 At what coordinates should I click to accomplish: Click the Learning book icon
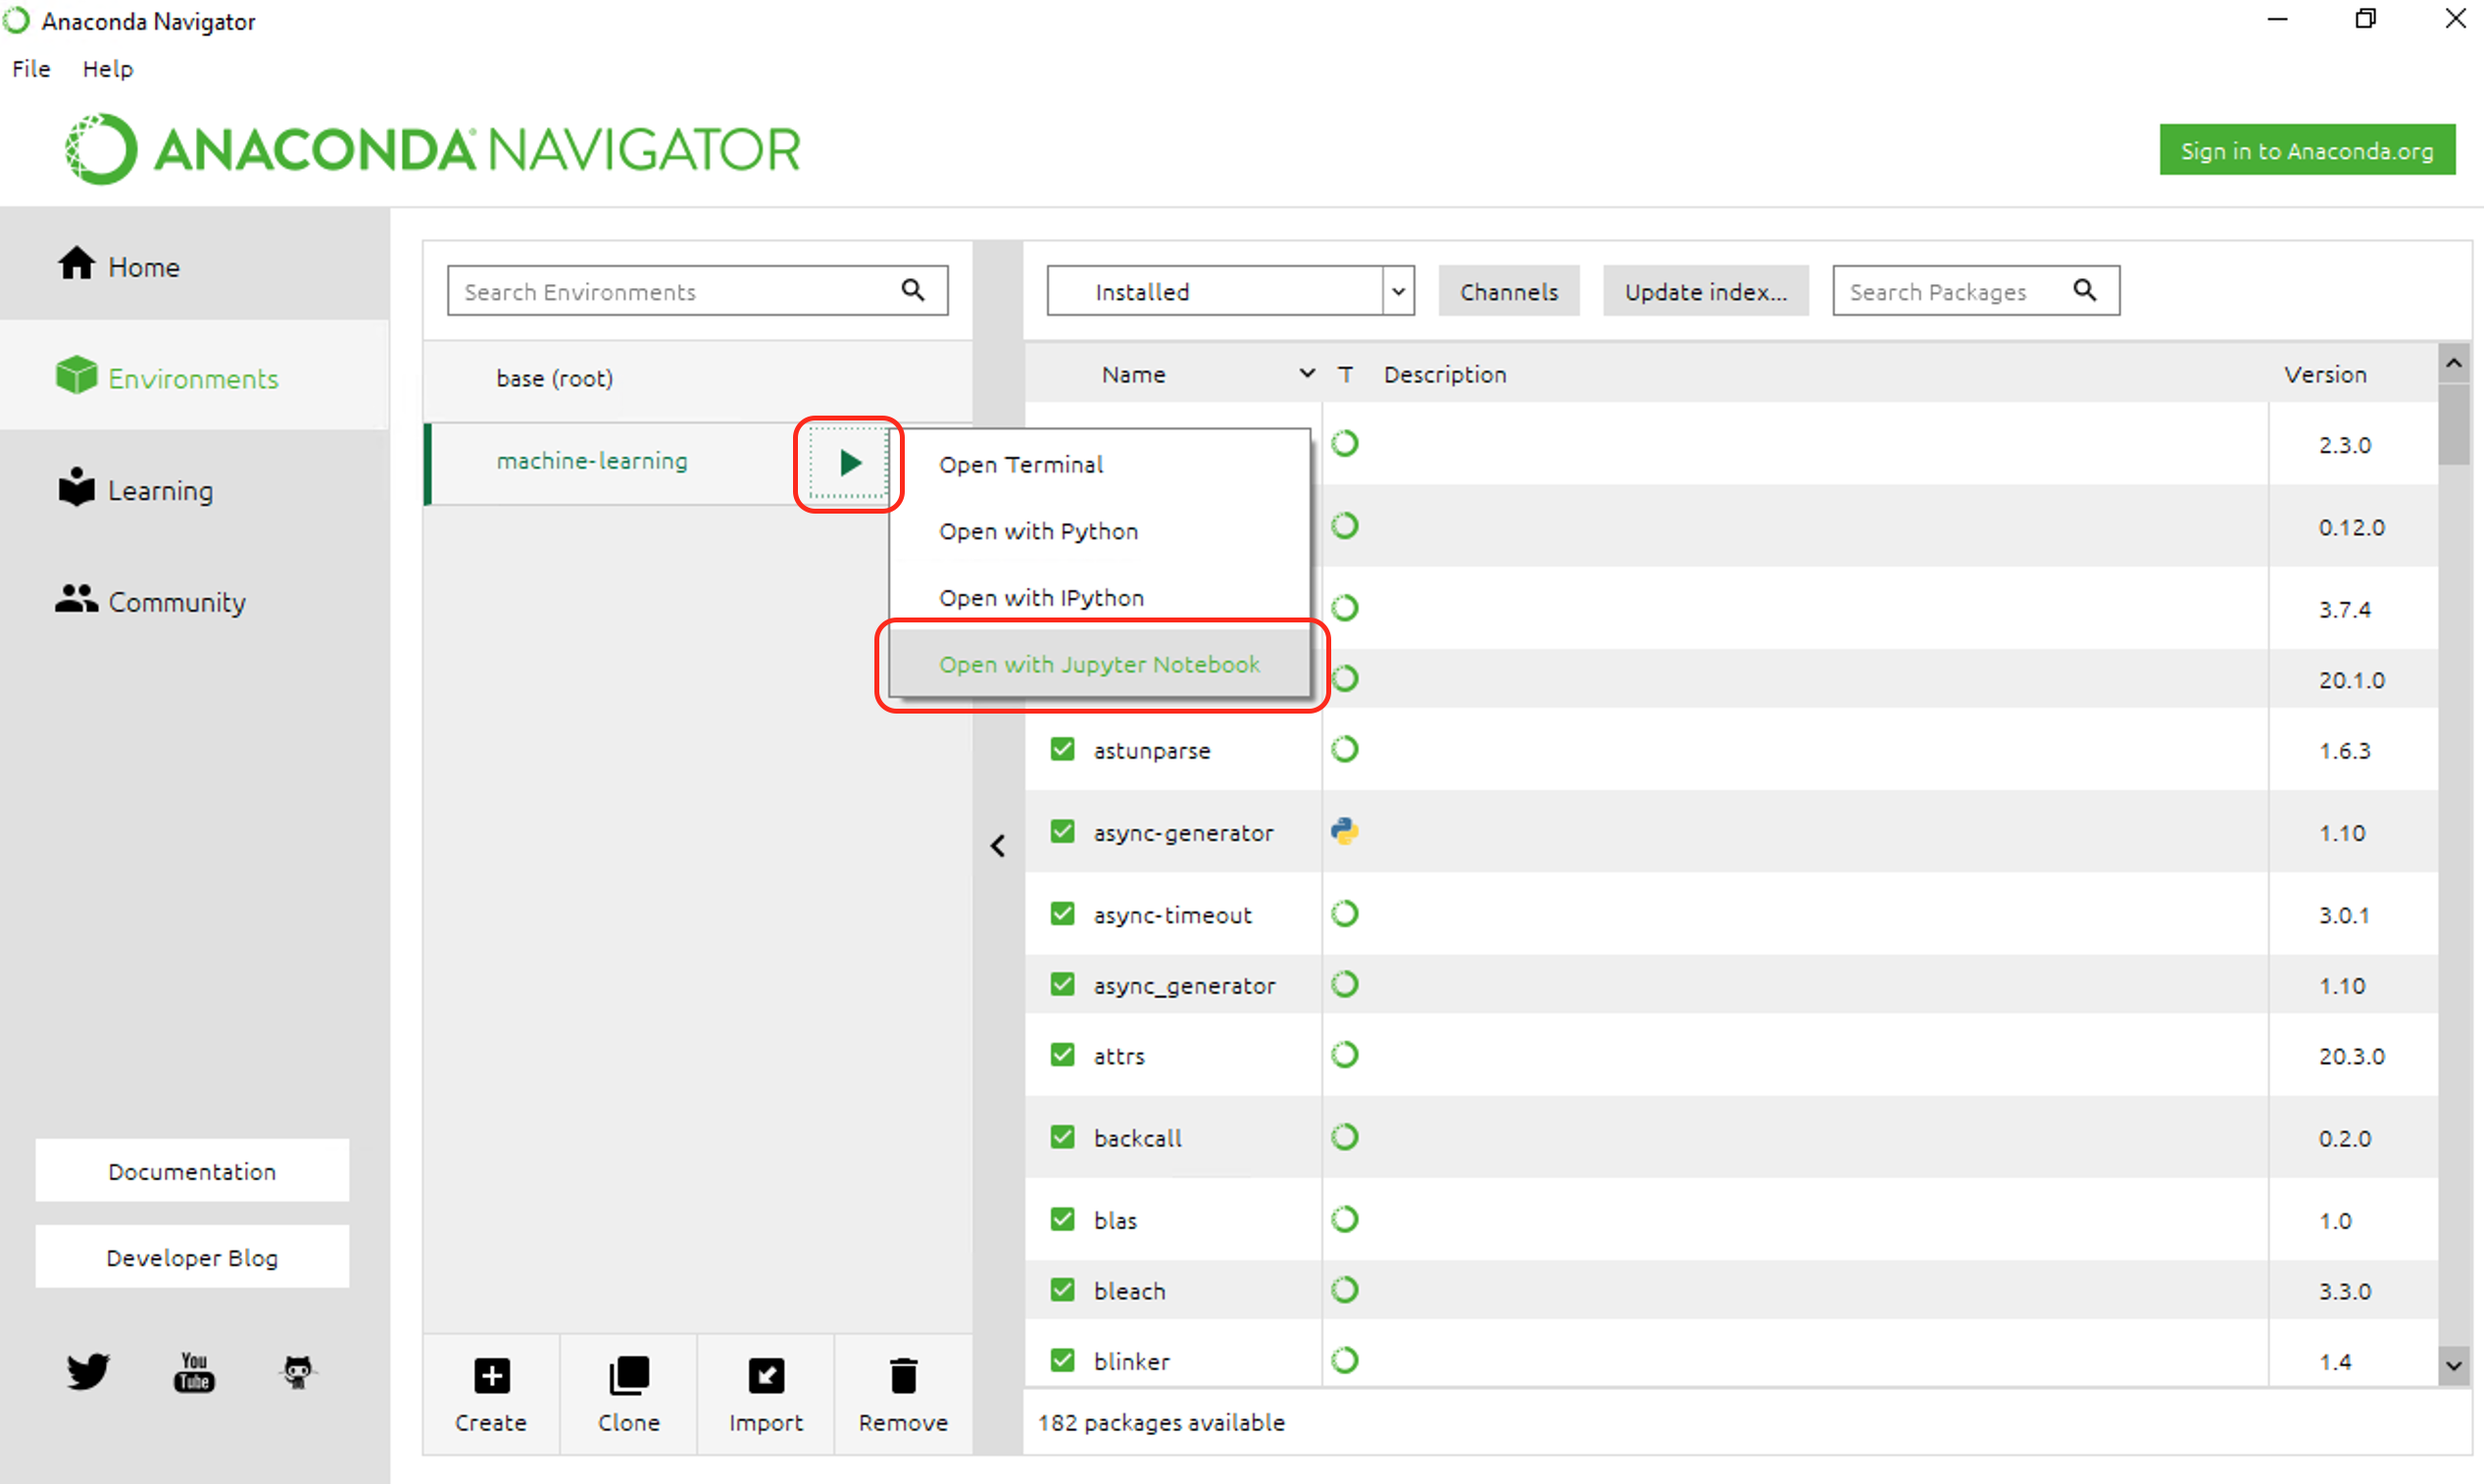pyautogui.click(x=76, y=487)
